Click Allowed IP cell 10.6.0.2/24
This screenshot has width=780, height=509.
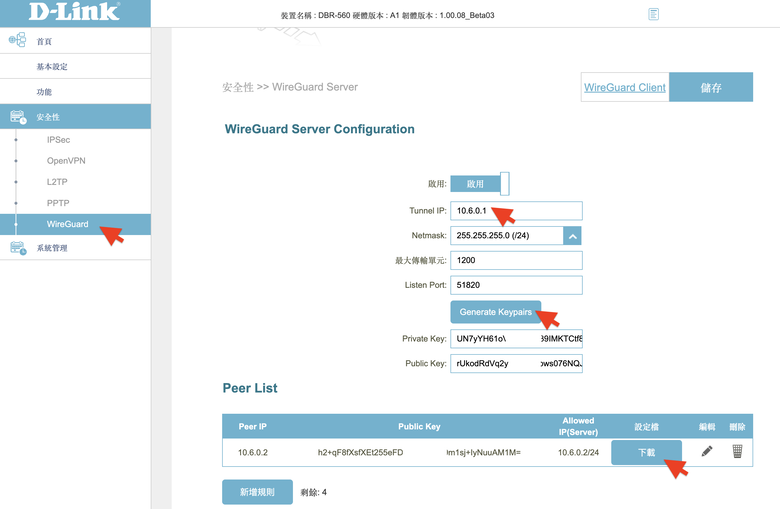pos(578,452)
